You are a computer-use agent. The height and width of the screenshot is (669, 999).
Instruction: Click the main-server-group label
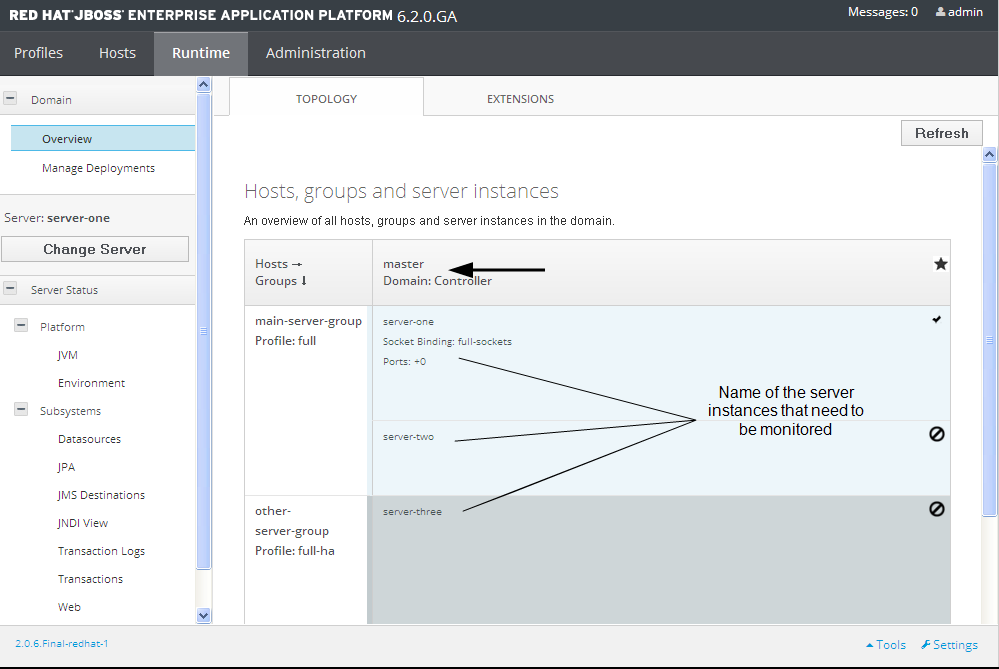[308, 321]
